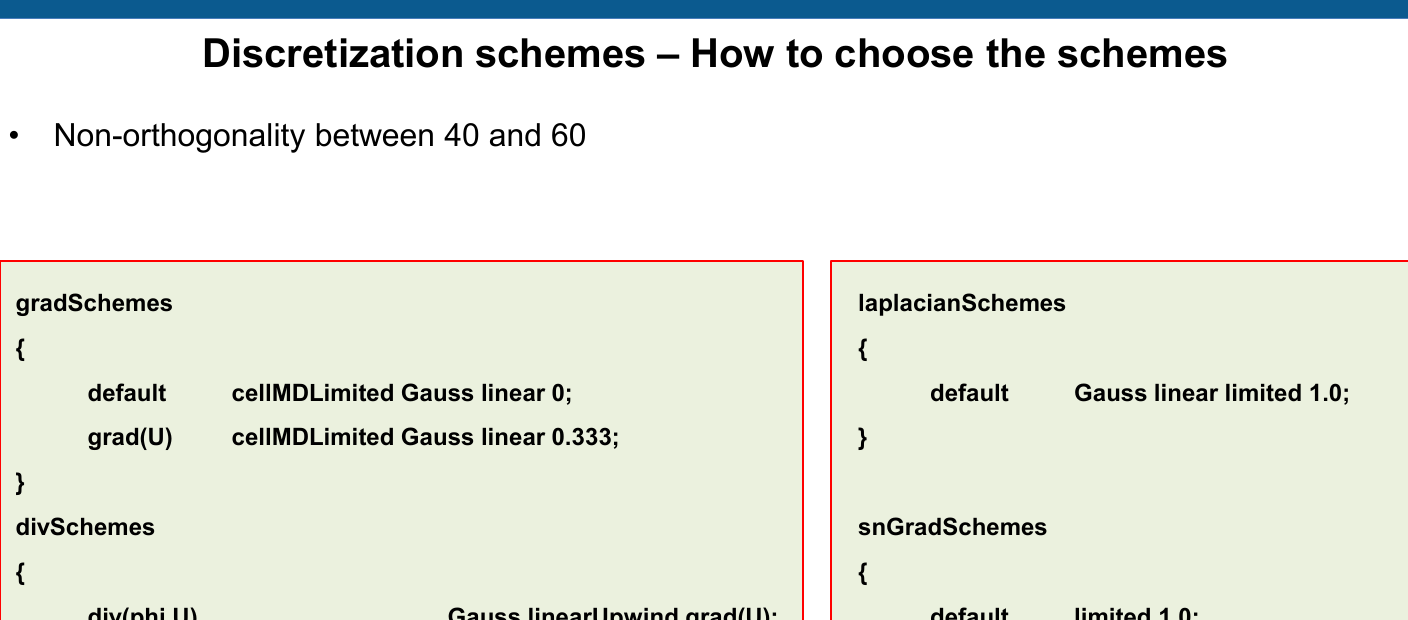The image size is (1408, 620).
Task: Click the opening brace under snGradSchemes
Action: 863,573
